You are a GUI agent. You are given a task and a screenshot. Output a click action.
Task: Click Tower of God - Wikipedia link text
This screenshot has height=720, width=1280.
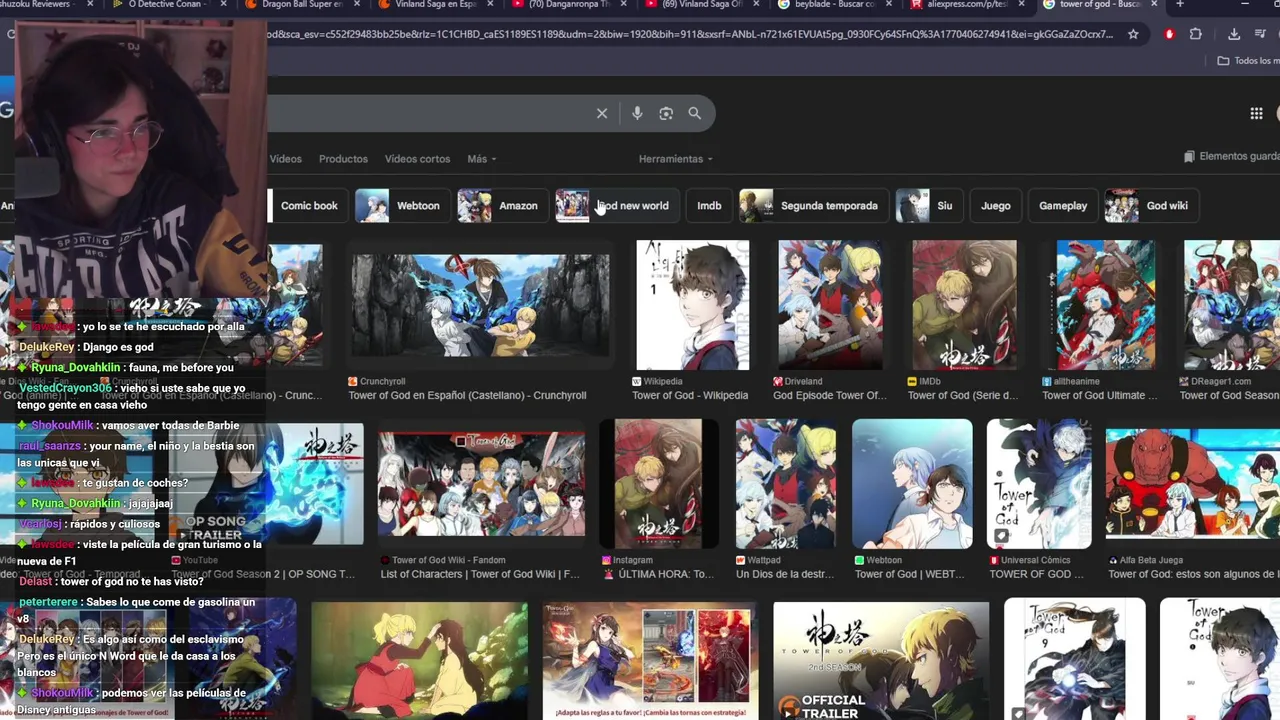pos(690,395)
